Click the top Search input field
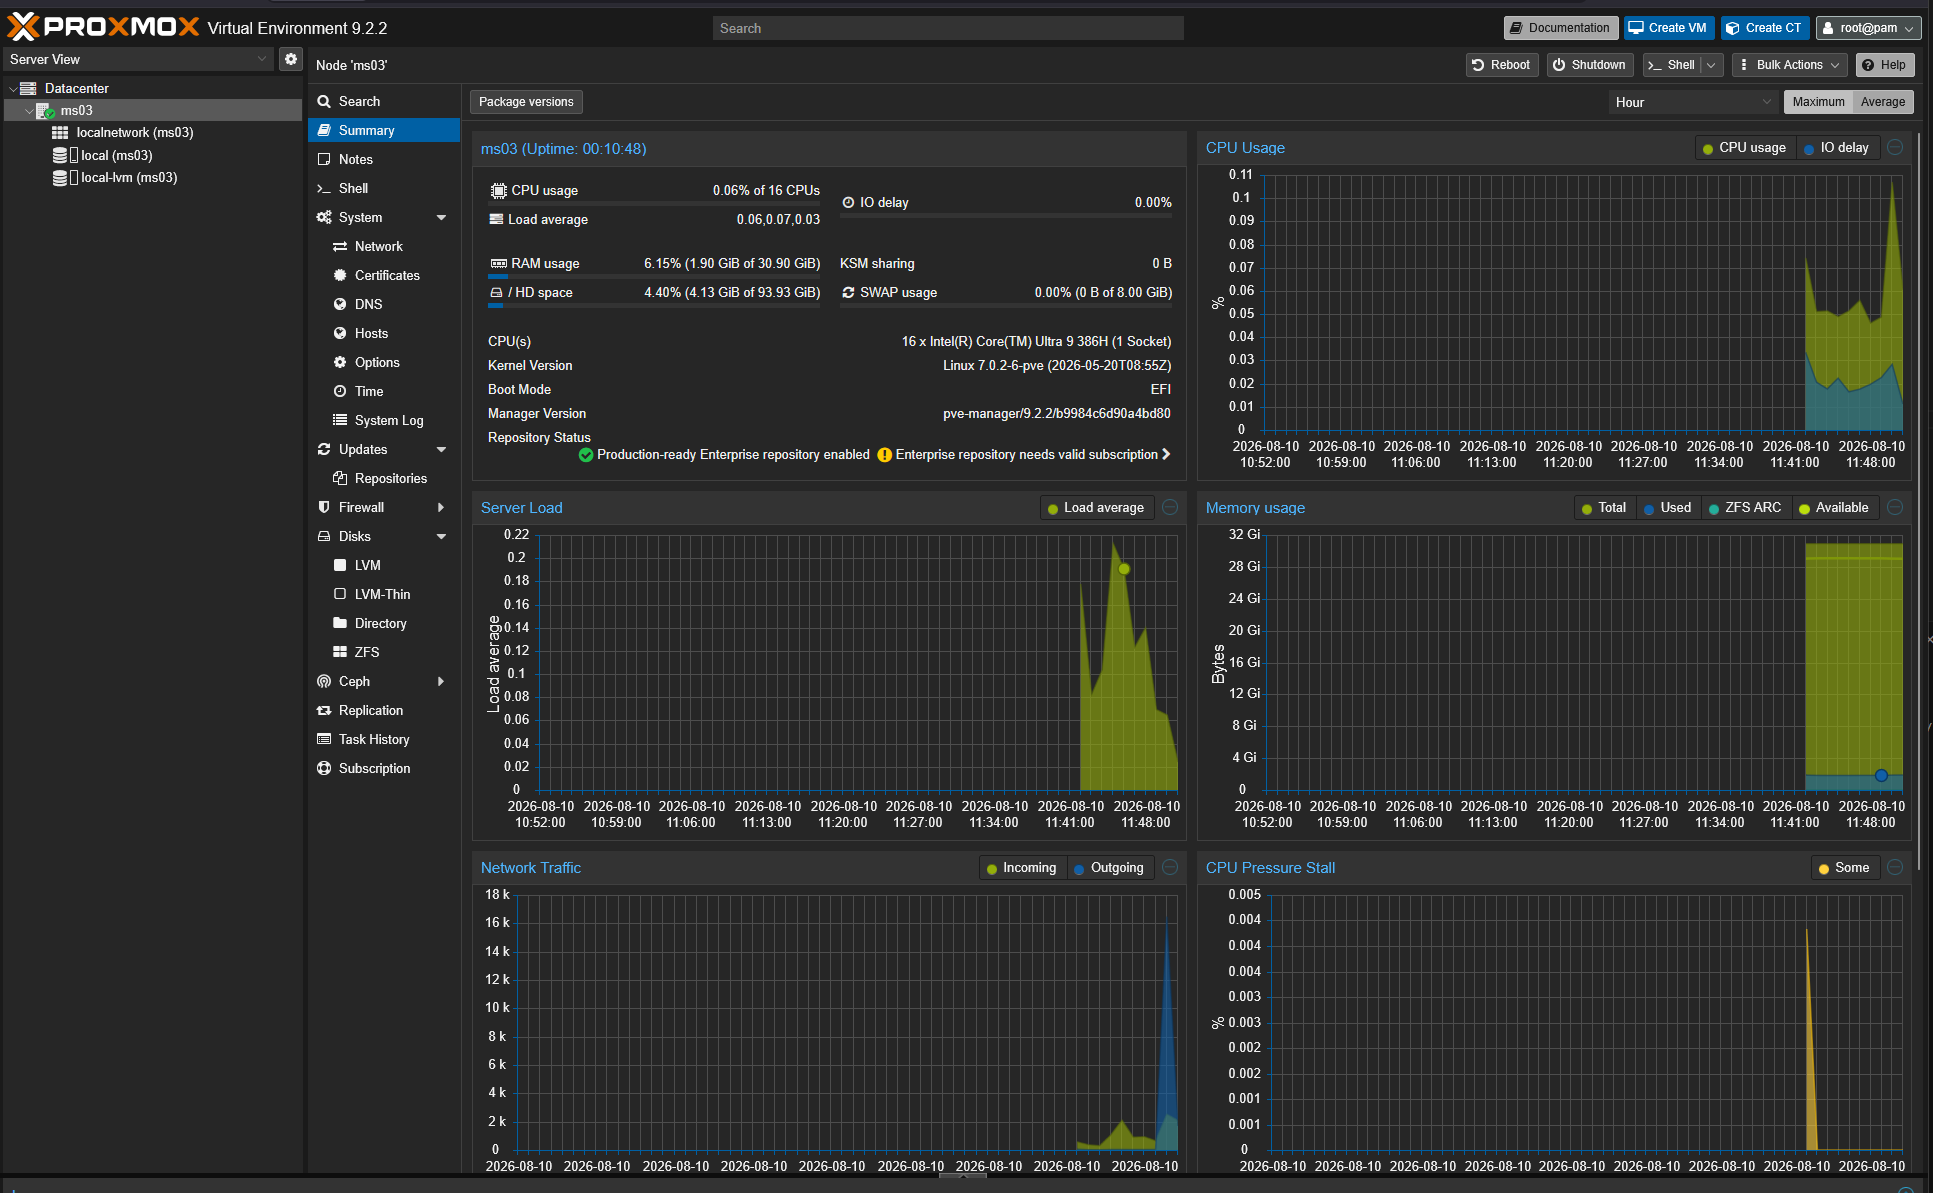The width and height of the screenshot is (1933, 1193). (948, 28)
